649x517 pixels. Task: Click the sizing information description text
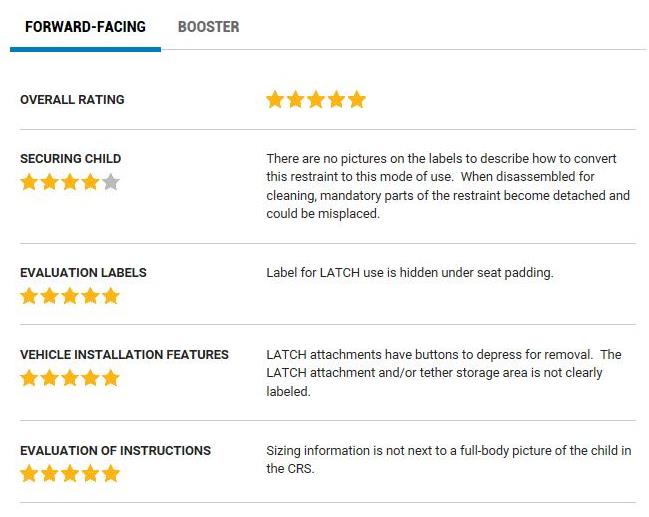click(449, 459)
